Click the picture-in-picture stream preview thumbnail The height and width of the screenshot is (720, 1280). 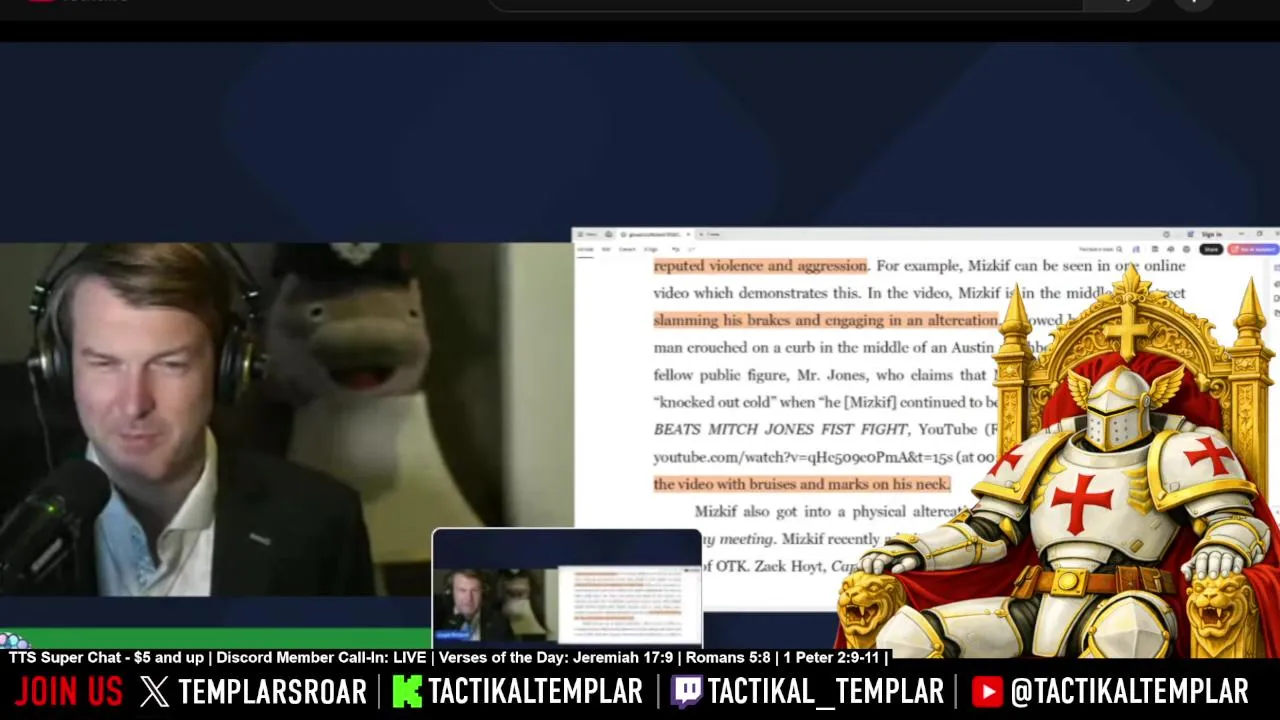pyautogui.click(x=567, y=588)
